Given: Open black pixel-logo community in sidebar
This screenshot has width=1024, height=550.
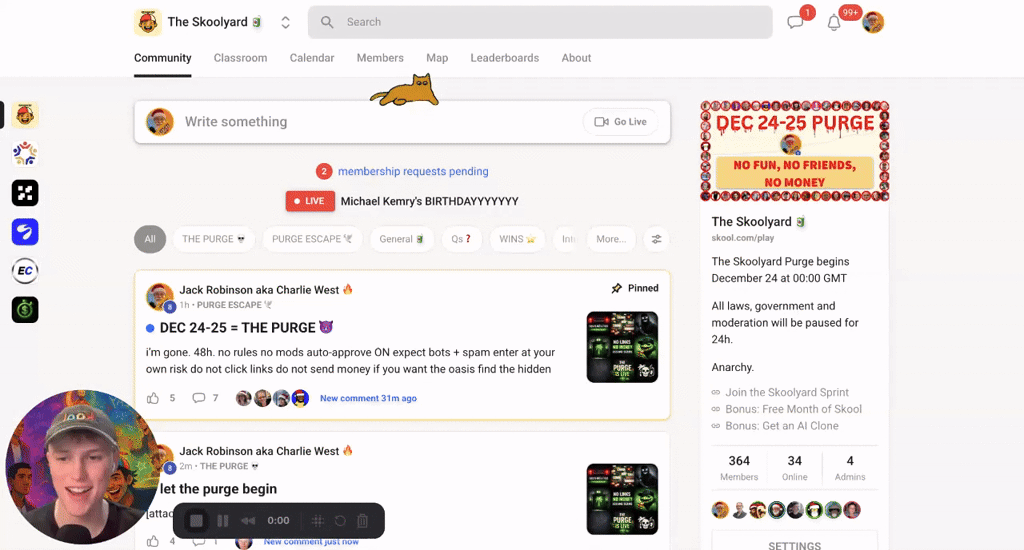Looking at the screenshot, I should 25,193.
